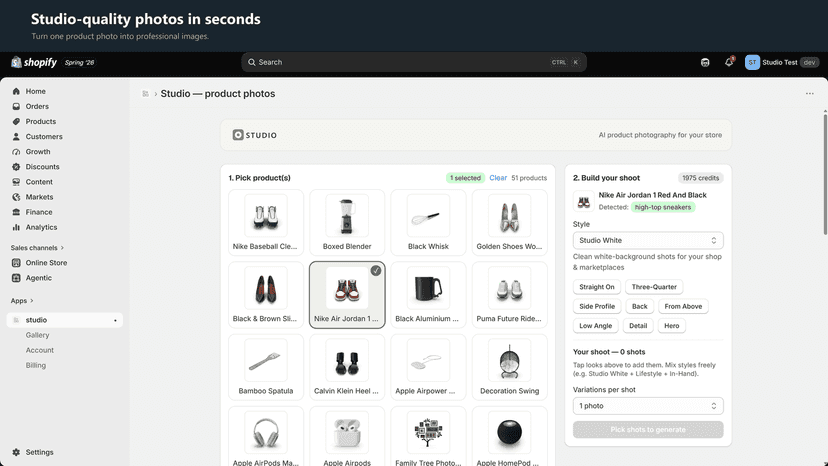Open Gallery under studio app
The image size is (828, 466).
(x=37, y=335)
